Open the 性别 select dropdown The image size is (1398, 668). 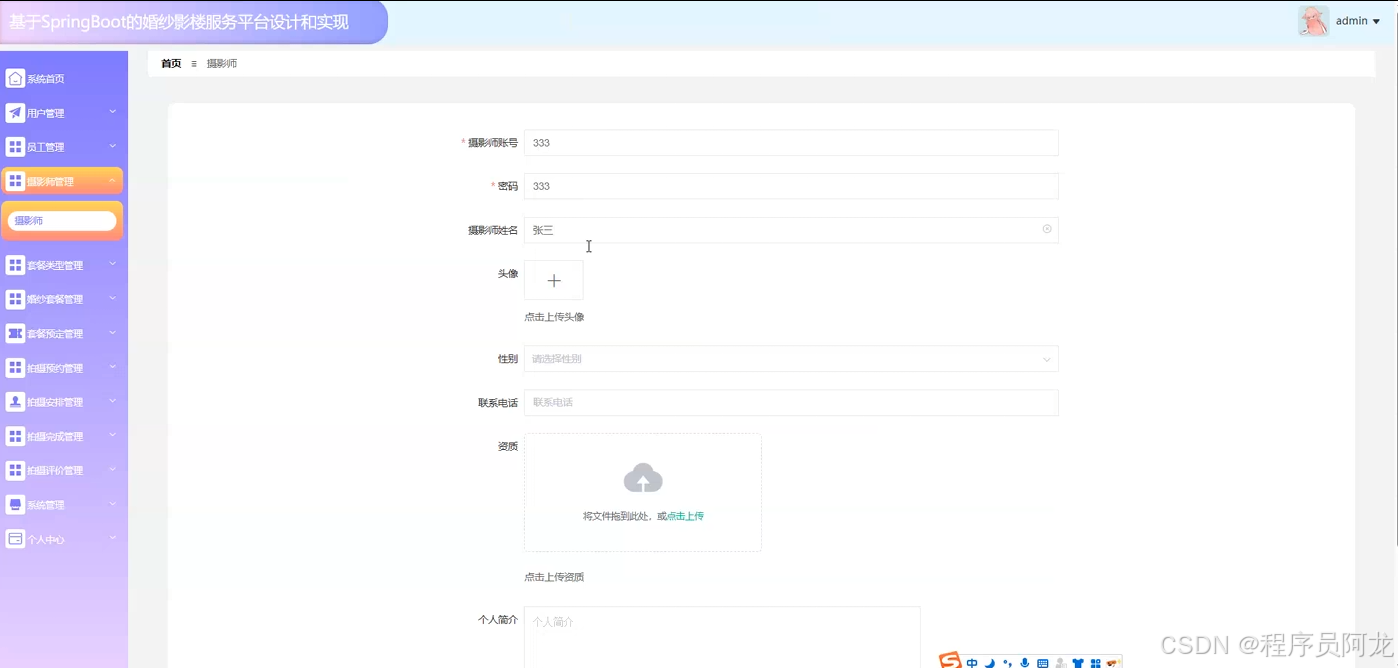click(x=791, y=359)
